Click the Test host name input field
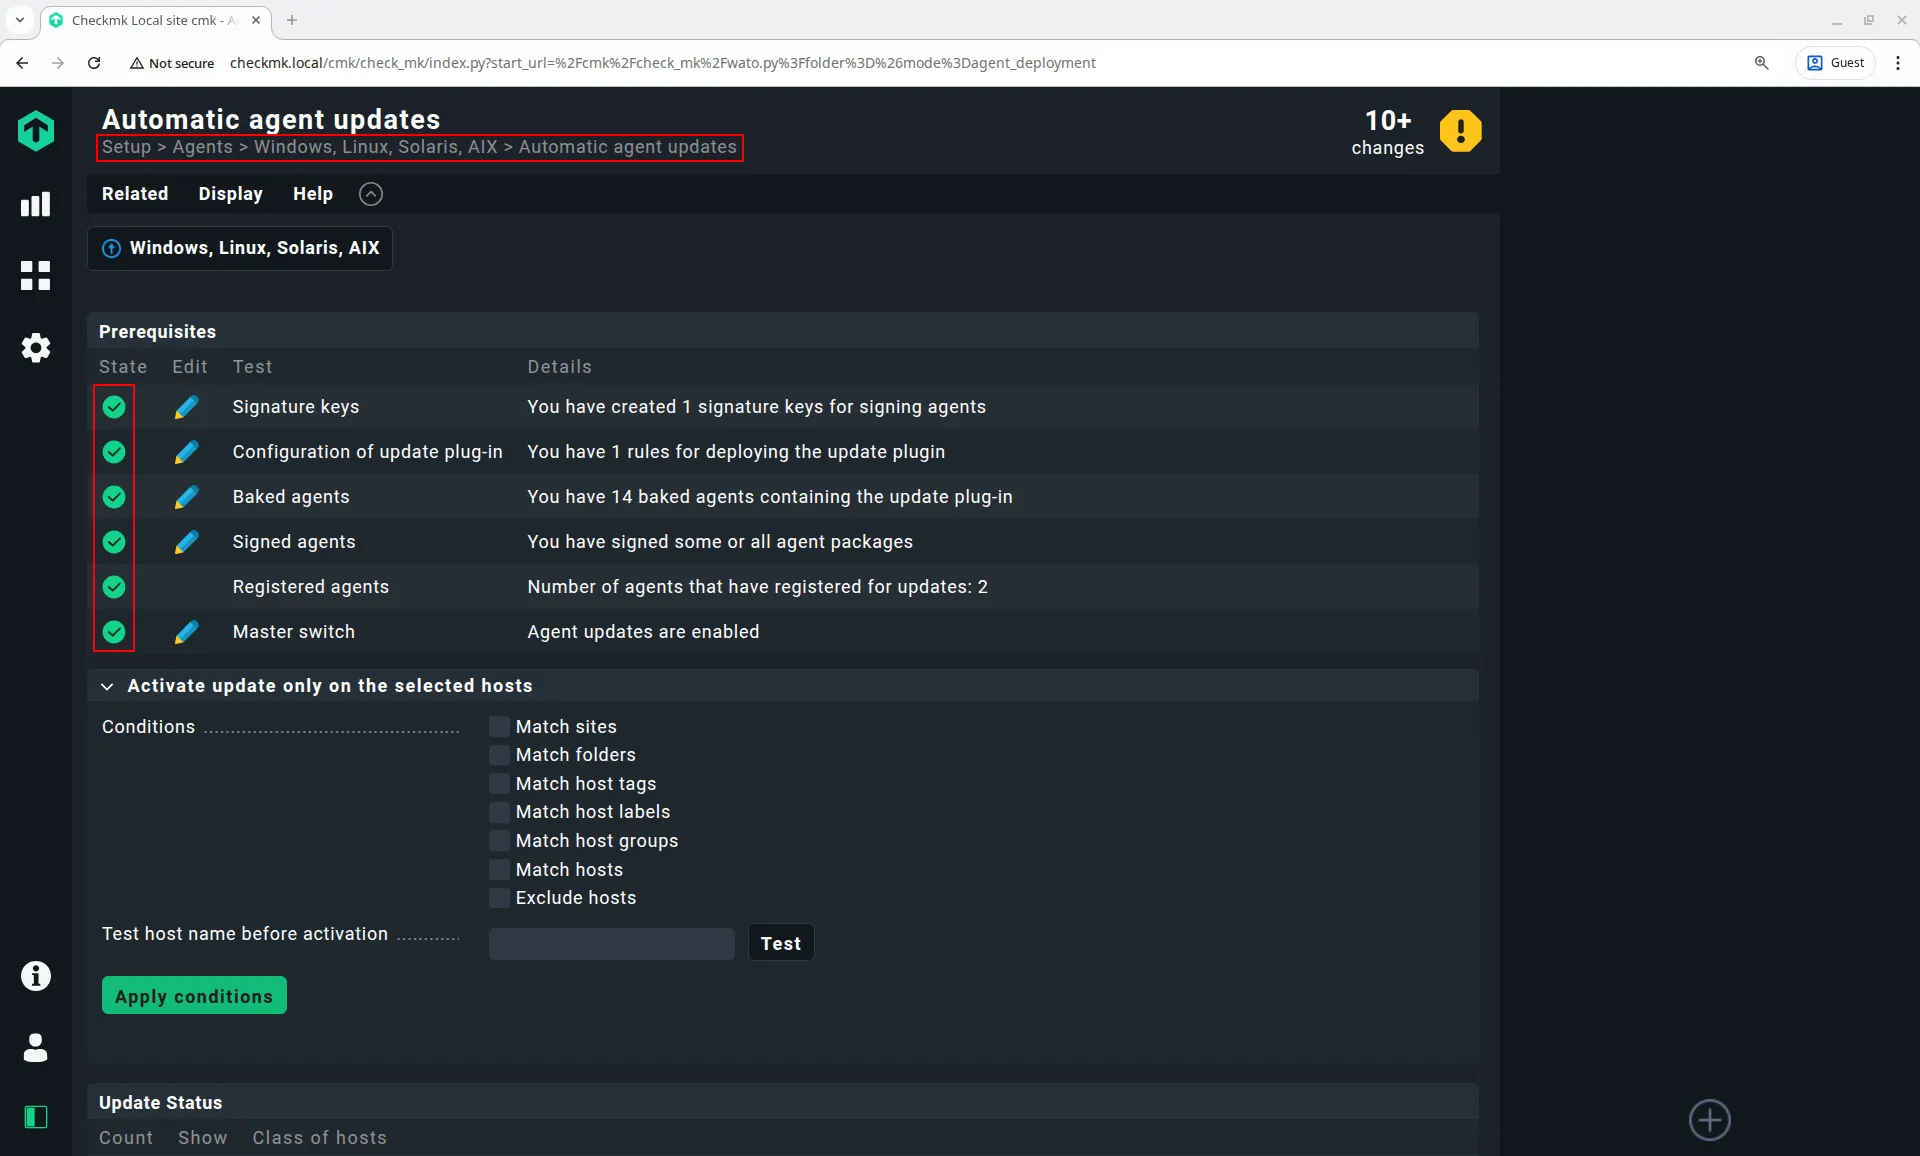Screen dimensions: 1920x1156 tap(611, 943)
